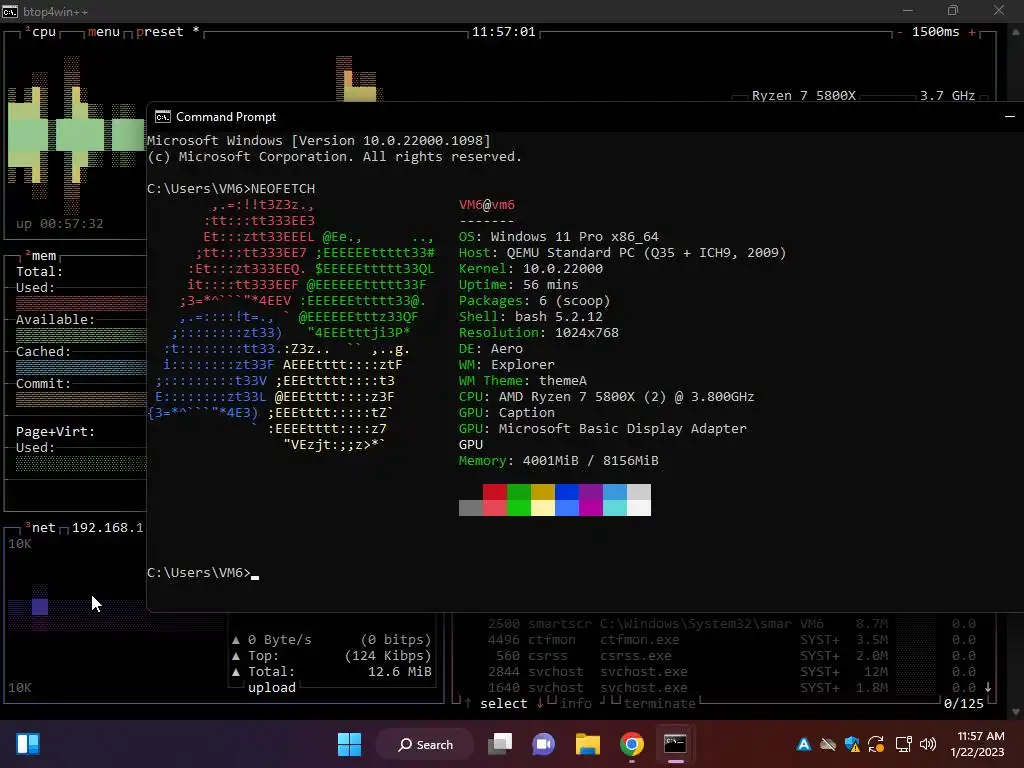Click the Command Prompt cursor line

(203, 573)
